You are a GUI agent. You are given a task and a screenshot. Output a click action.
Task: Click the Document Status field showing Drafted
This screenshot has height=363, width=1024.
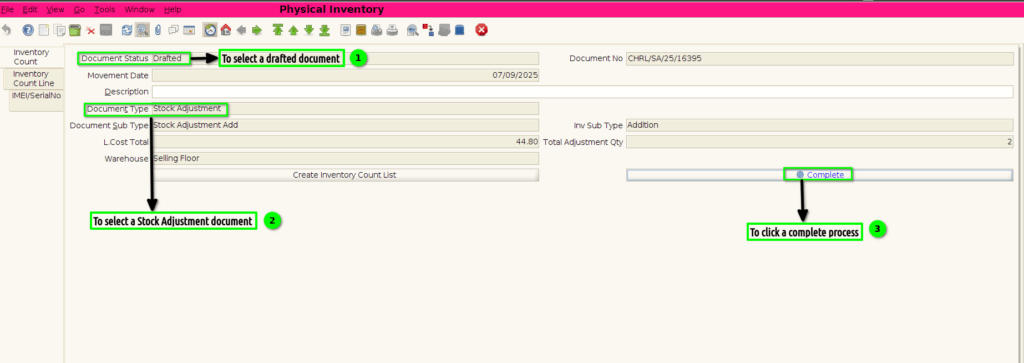(x=345, y=58)
